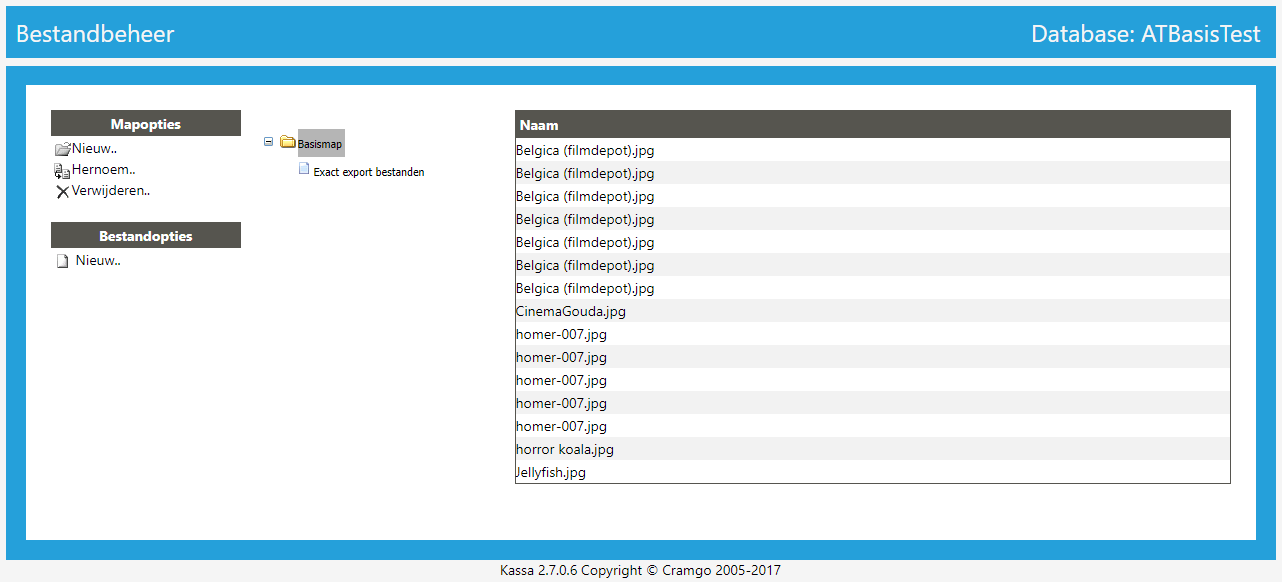Select the Jellyfish.jpg file
This screenshot has width=1282, height=582.
[x=873, y=472]
